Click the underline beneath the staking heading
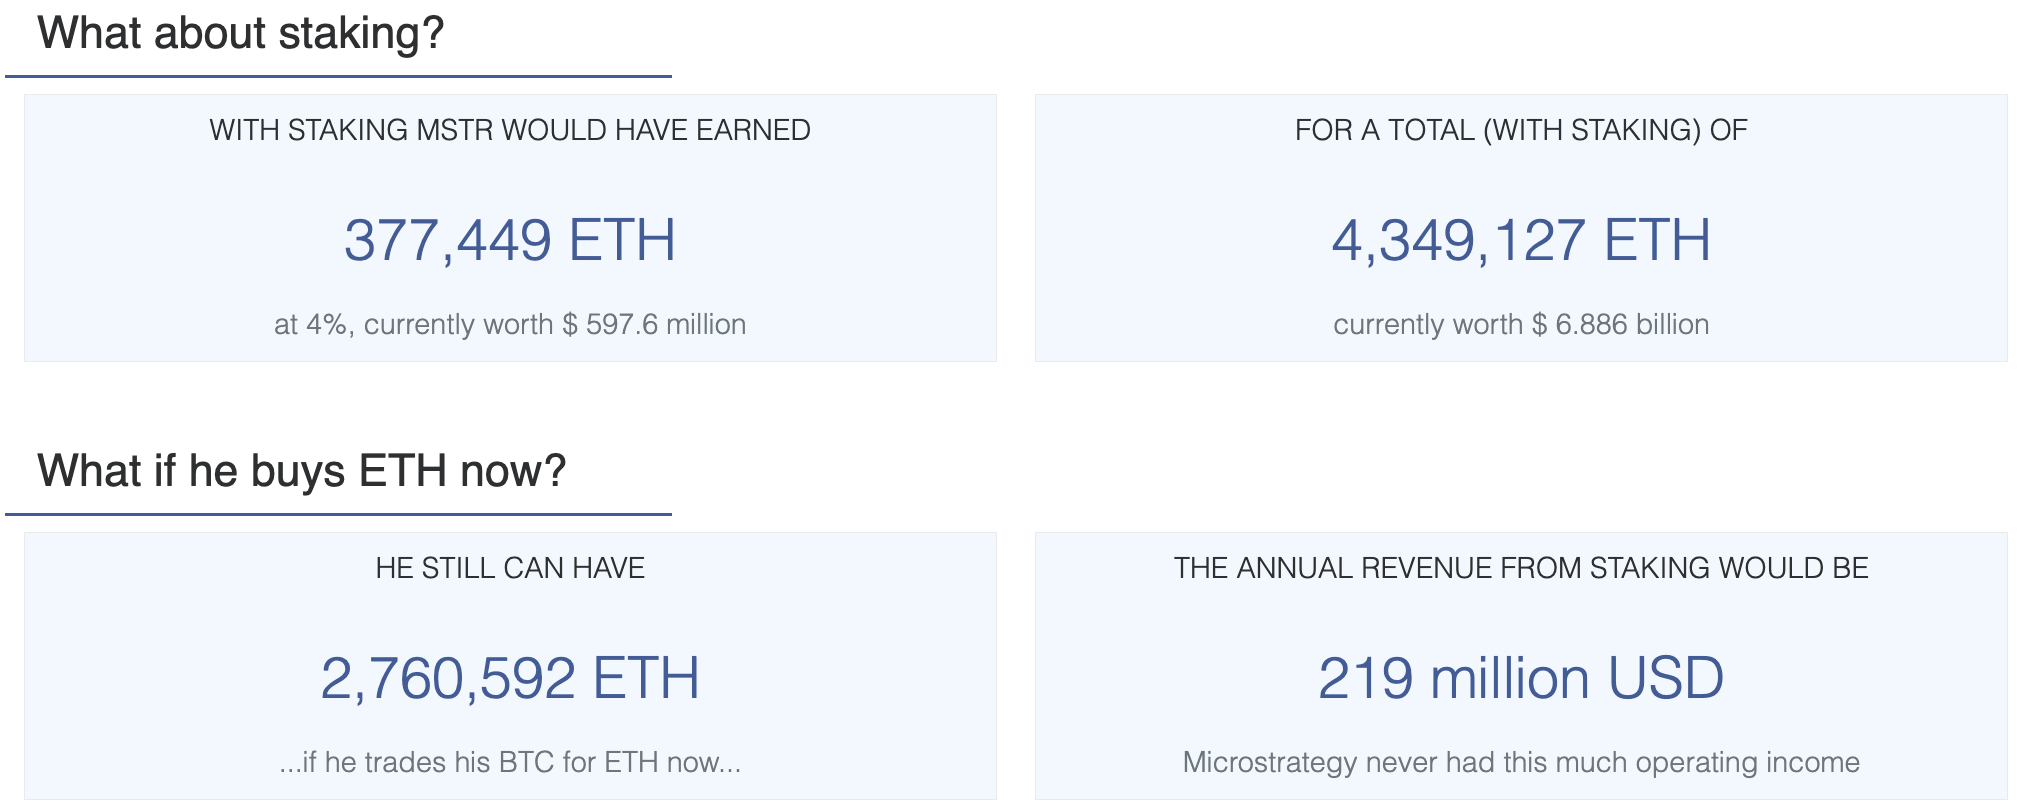2024x804 pixels. [x=338, y=76]
